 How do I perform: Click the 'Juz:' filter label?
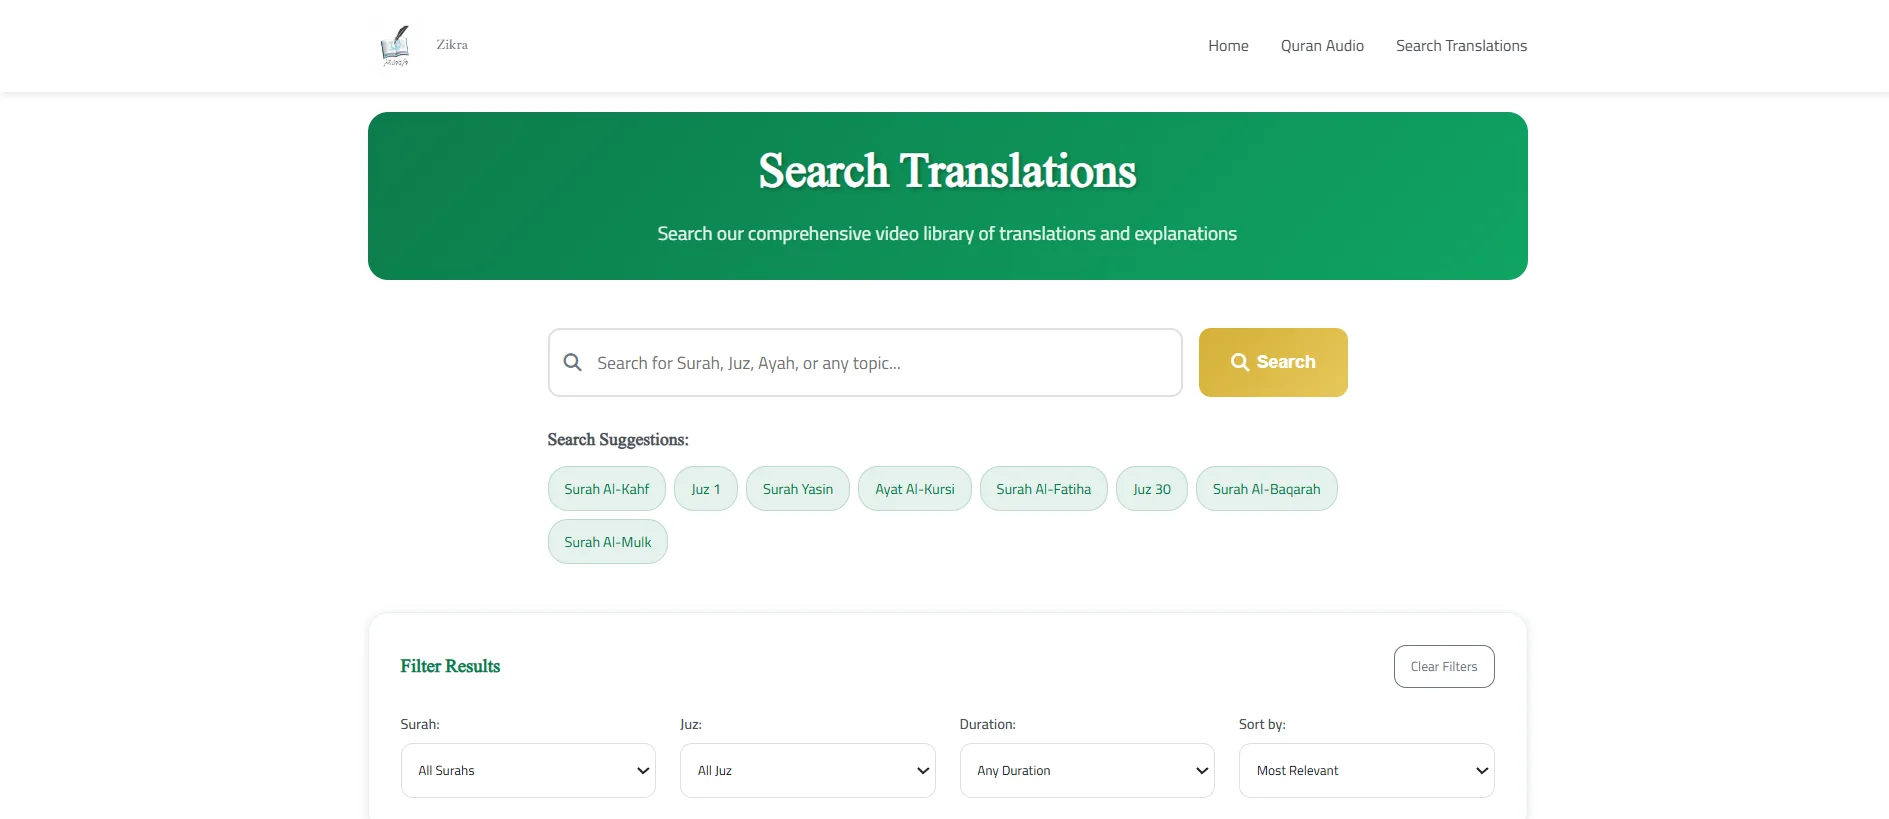[691, 724]
